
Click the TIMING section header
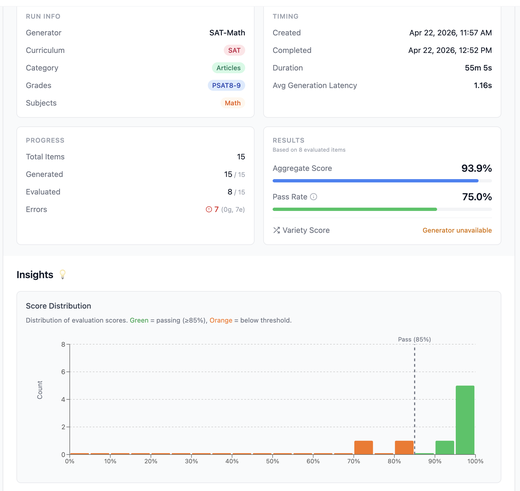(x=285, y=16)
